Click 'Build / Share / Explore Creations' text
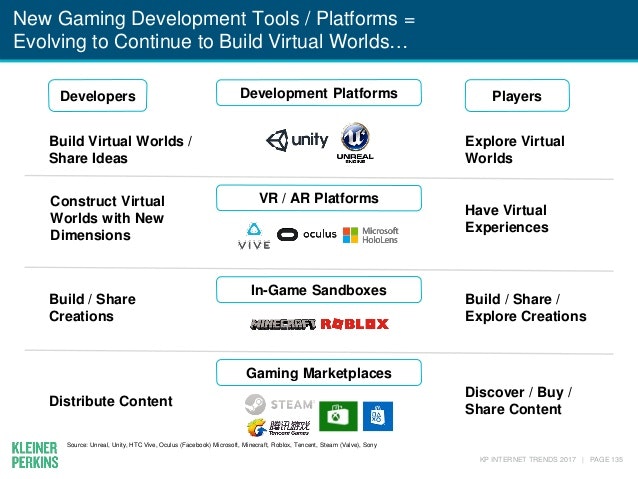 click(526, 308)
